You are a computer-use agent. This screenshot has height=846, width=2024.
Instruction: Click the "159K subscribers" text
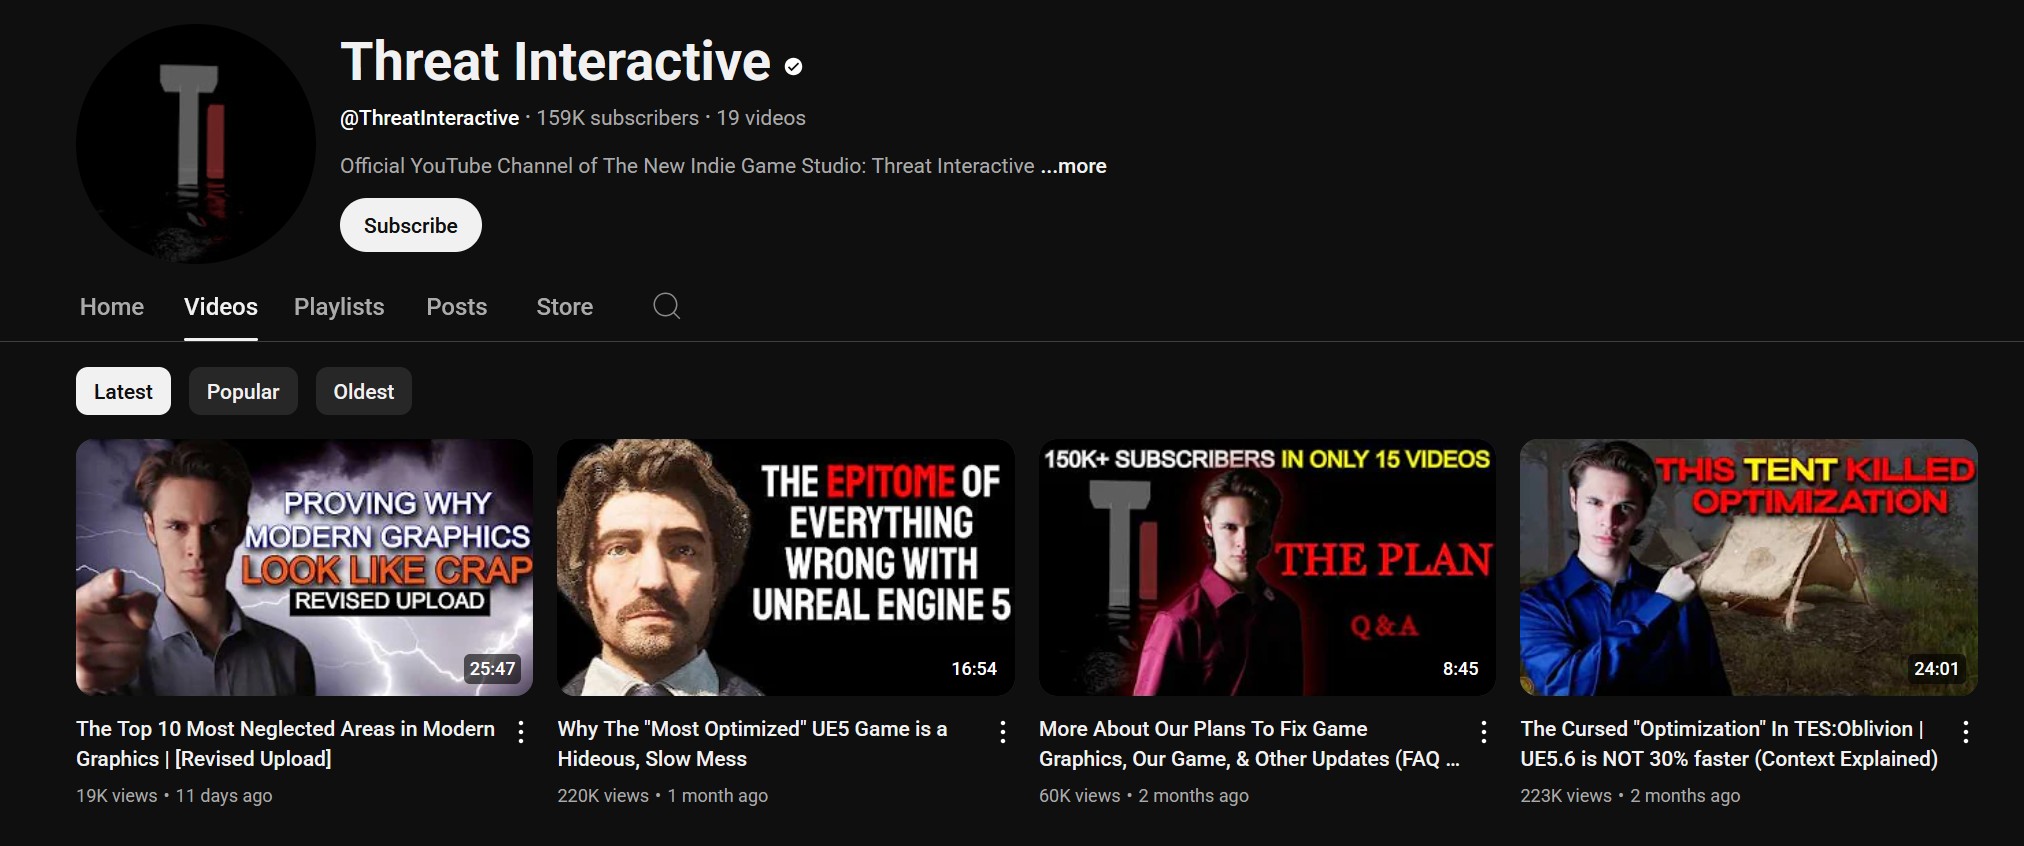click(x=618, y=118)
